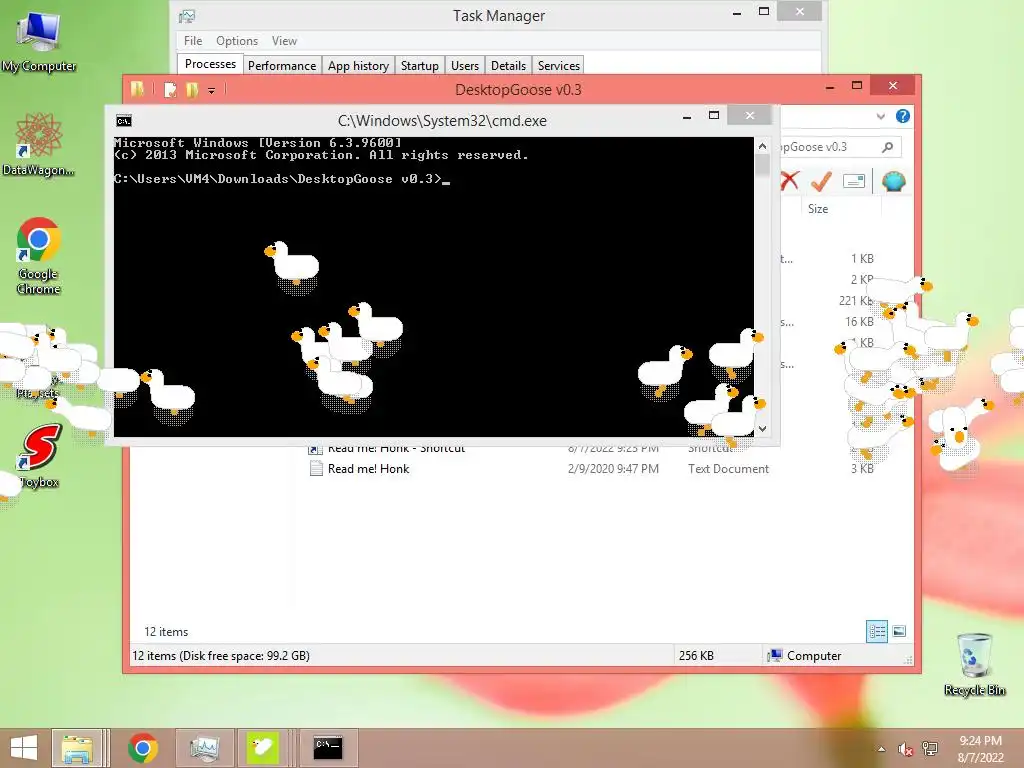This screenshot has width=1024, height=768.
Task: Click the shell globe icon in Explorer toolbar
Action: click(x=893, y=181)
